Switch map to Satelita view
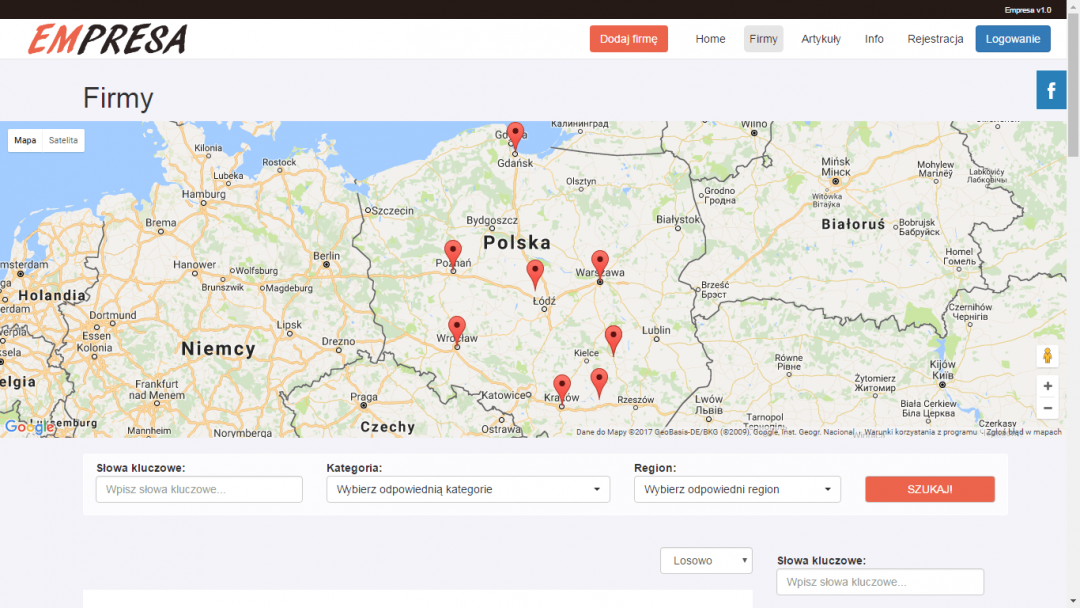 [63, 141]
